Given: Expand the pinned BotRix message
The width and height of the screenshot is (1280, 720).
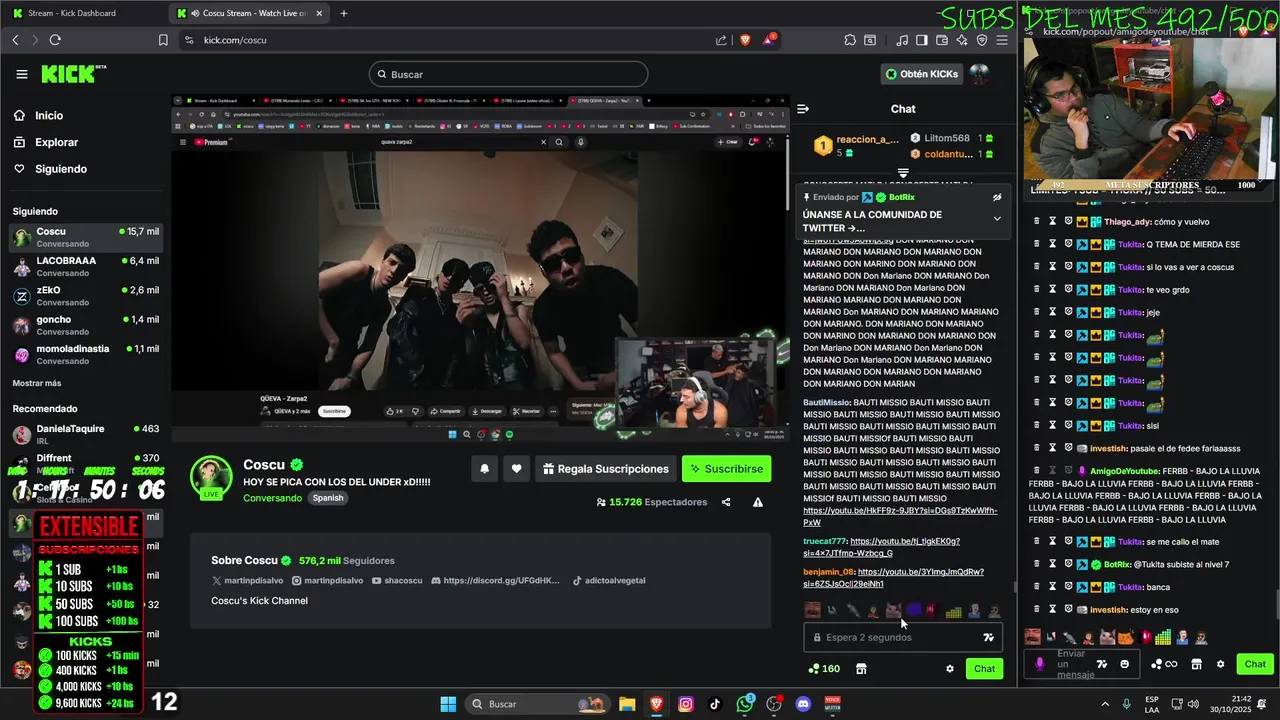Looking at the screenshot, I should [997, 218].
